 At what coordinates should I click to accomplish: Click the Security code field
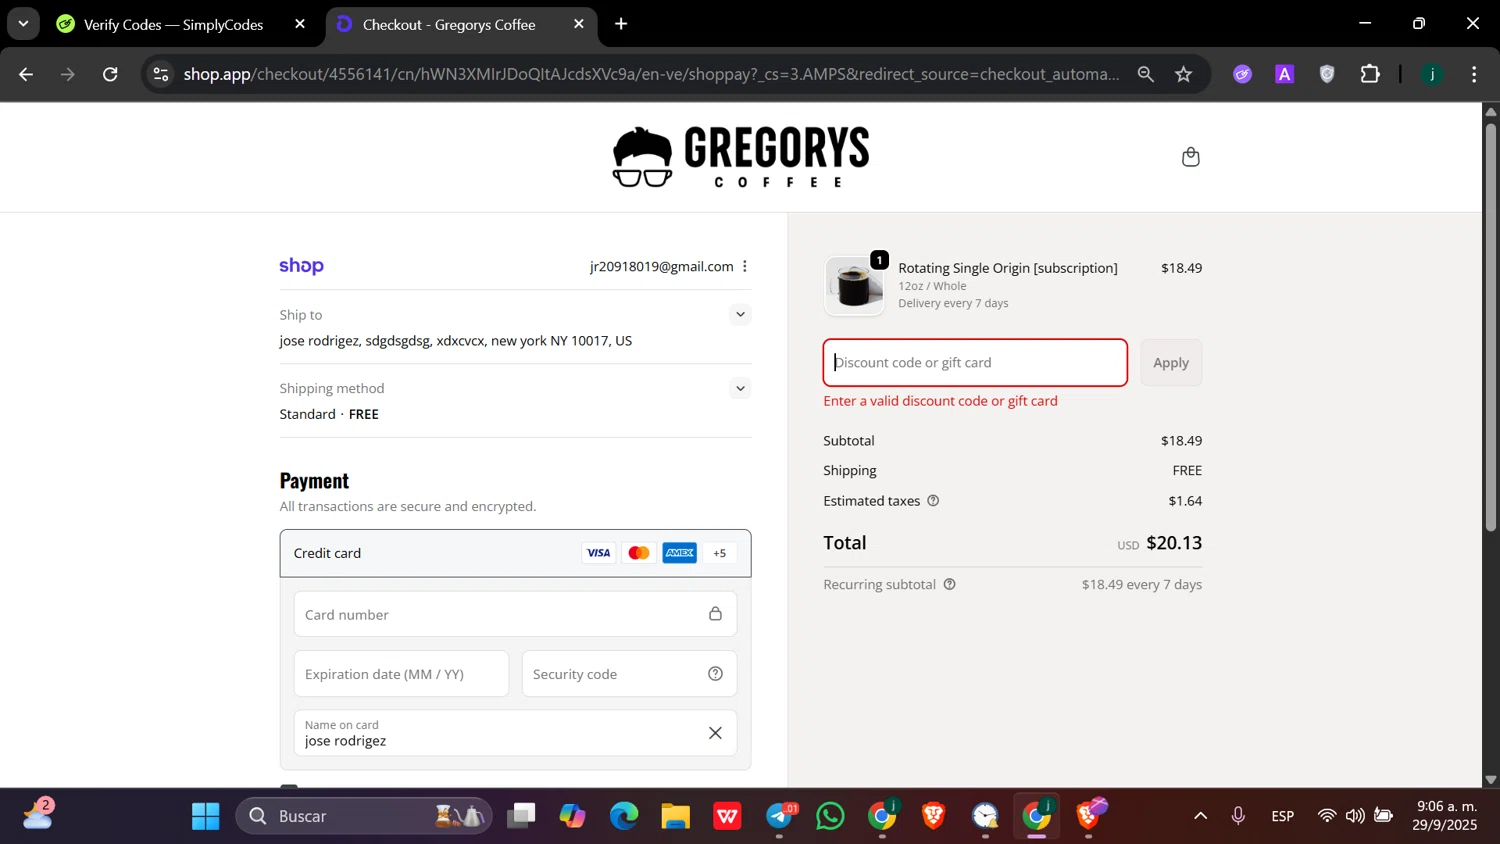[x=629, y=674]
